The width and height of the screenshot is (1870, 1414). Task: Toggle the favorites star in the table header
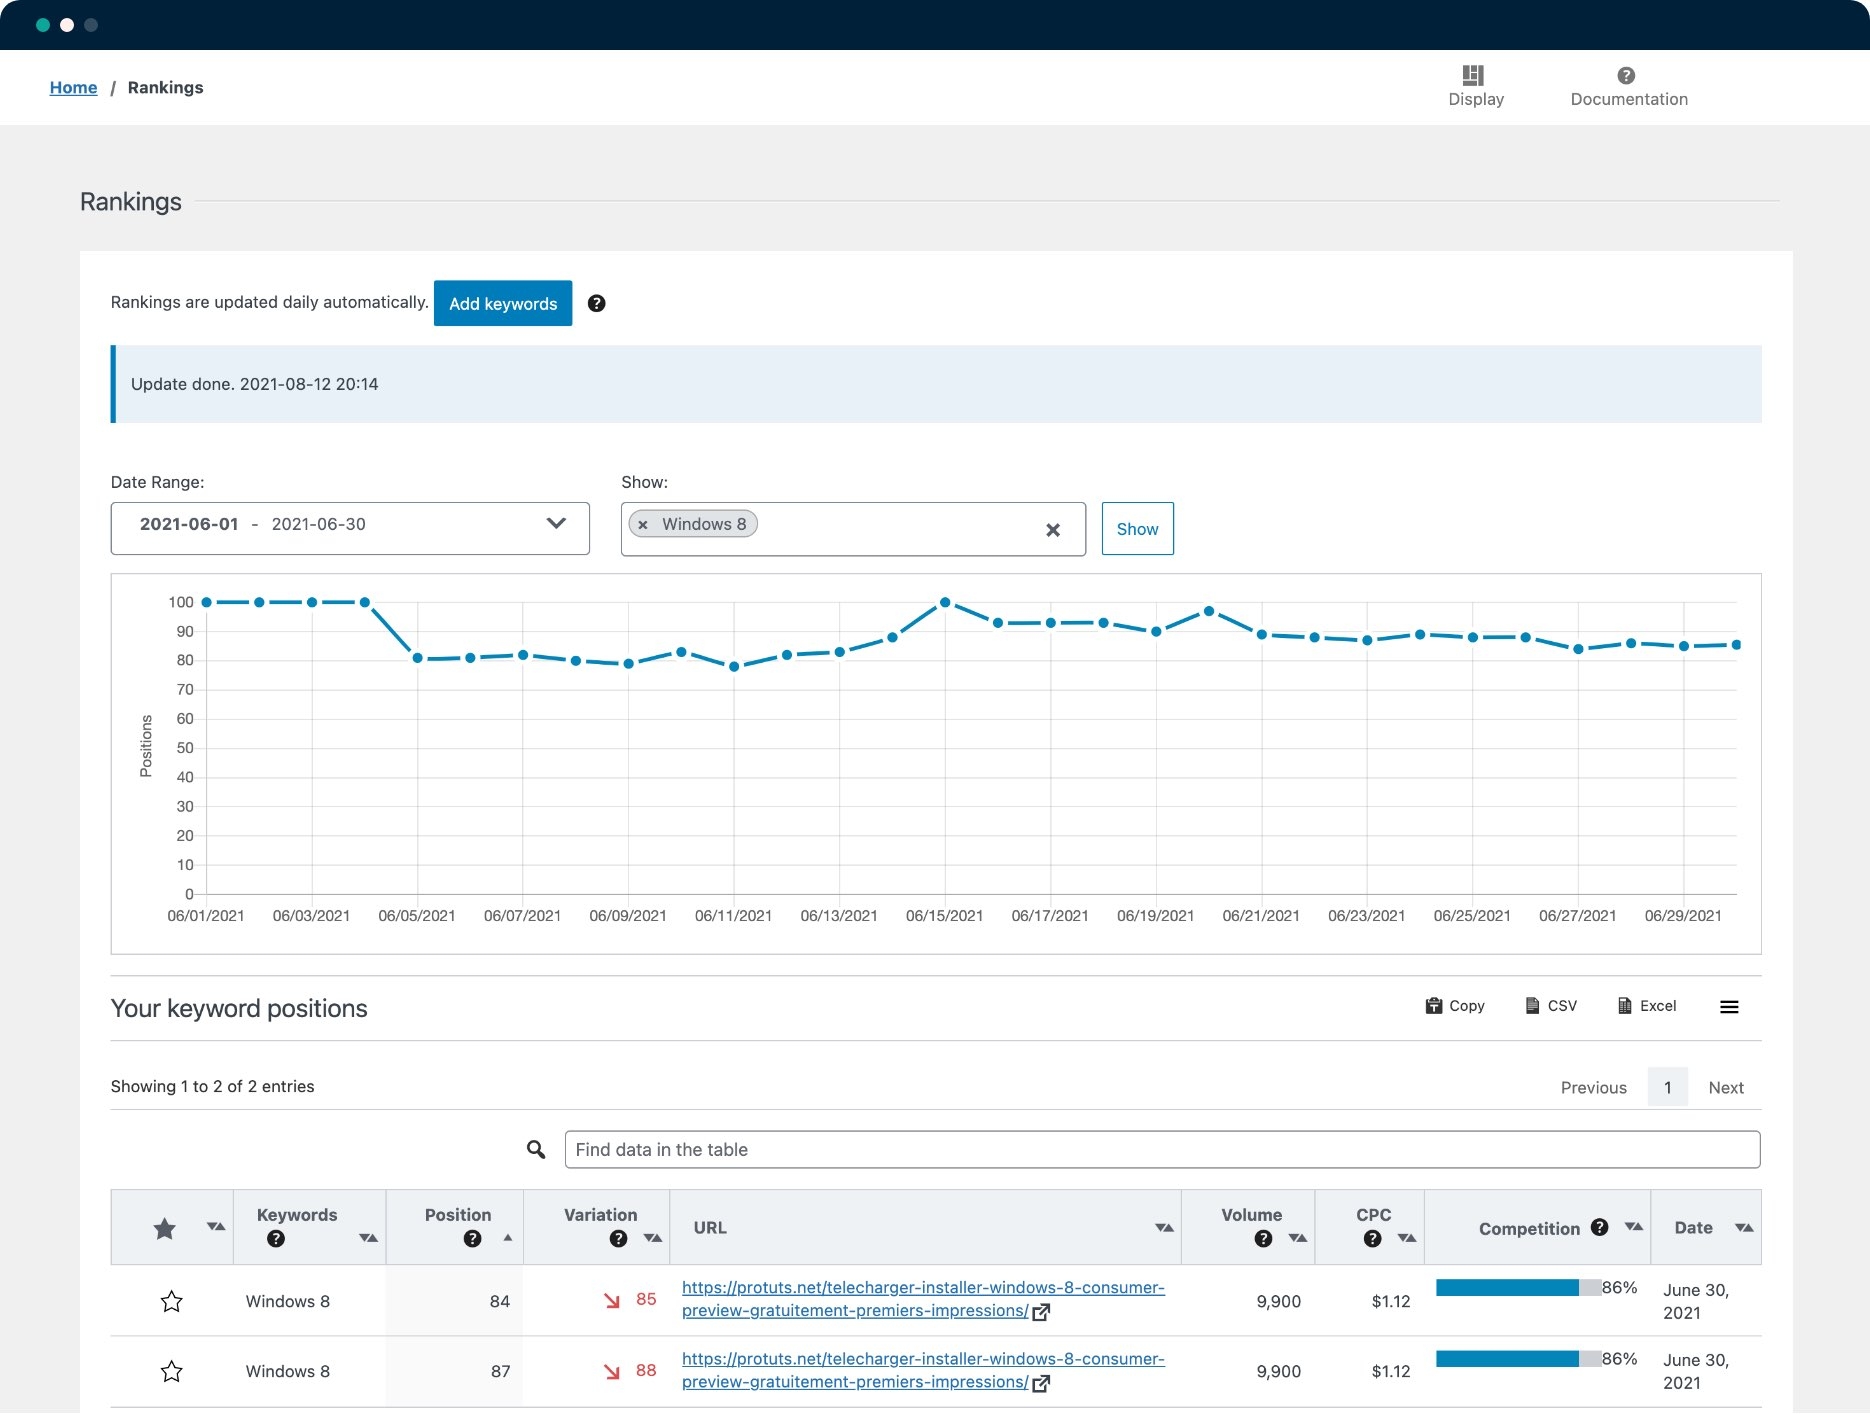pos(164,1227)
